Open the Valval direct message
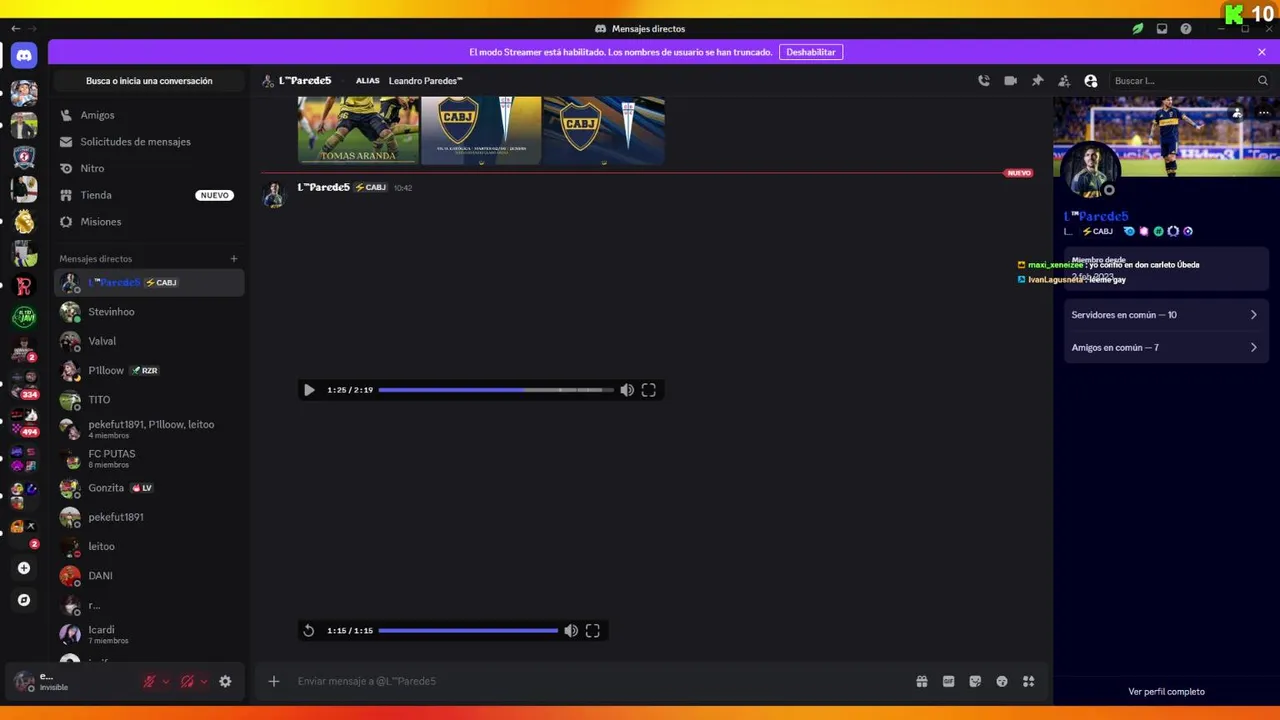Image resolution: width=1280 pixels, height=720 pixels. click(x=149, y=341)
